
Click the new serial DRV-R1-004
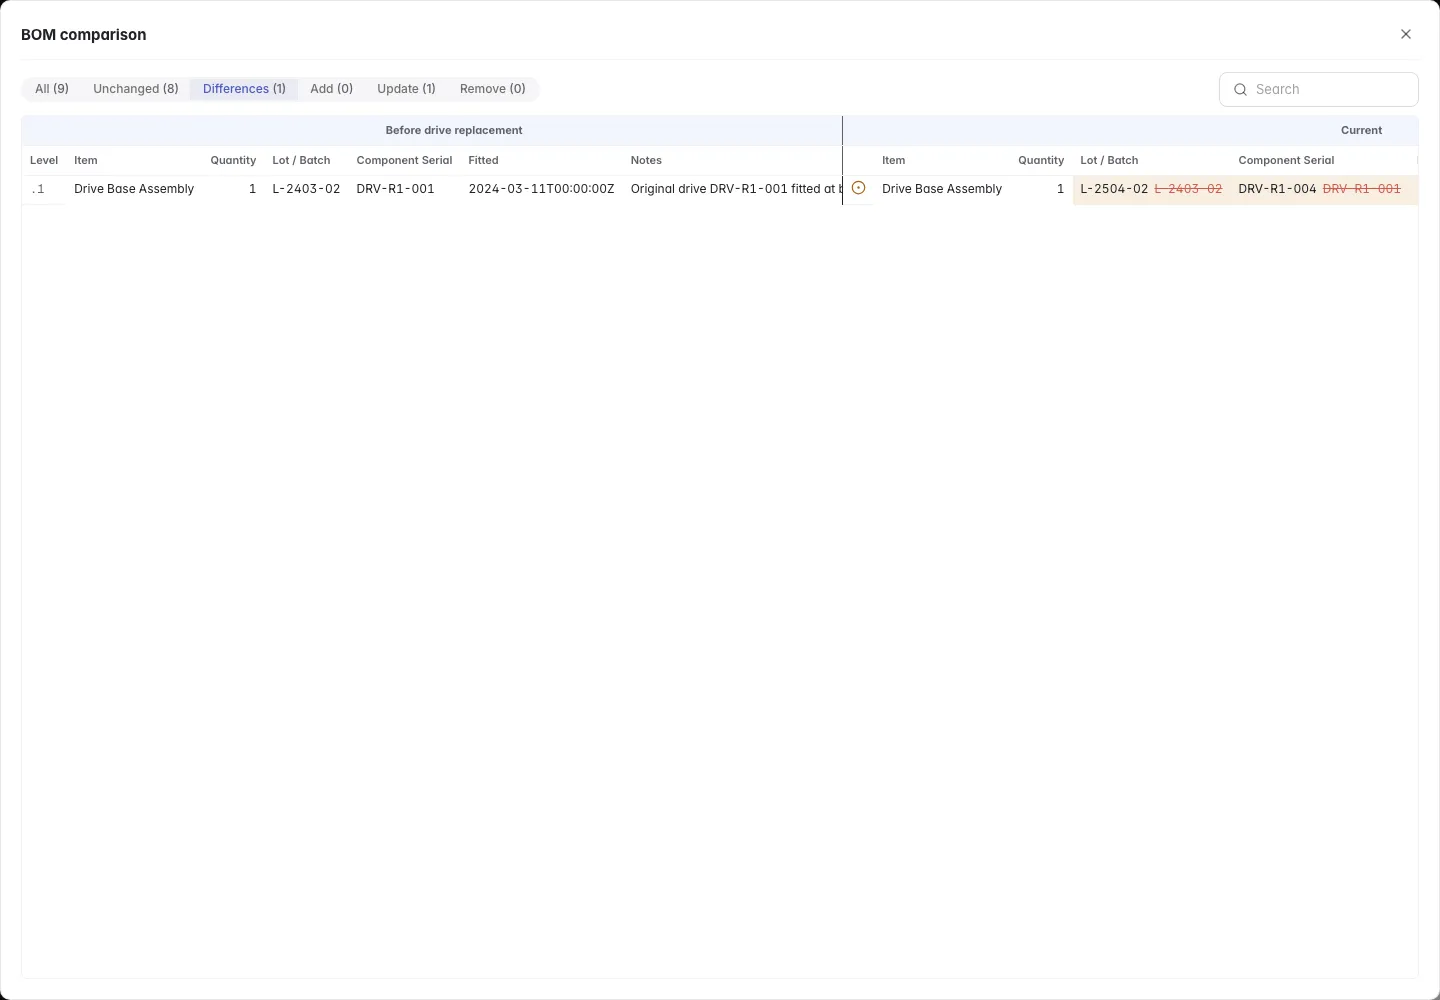click(1277, 189)
